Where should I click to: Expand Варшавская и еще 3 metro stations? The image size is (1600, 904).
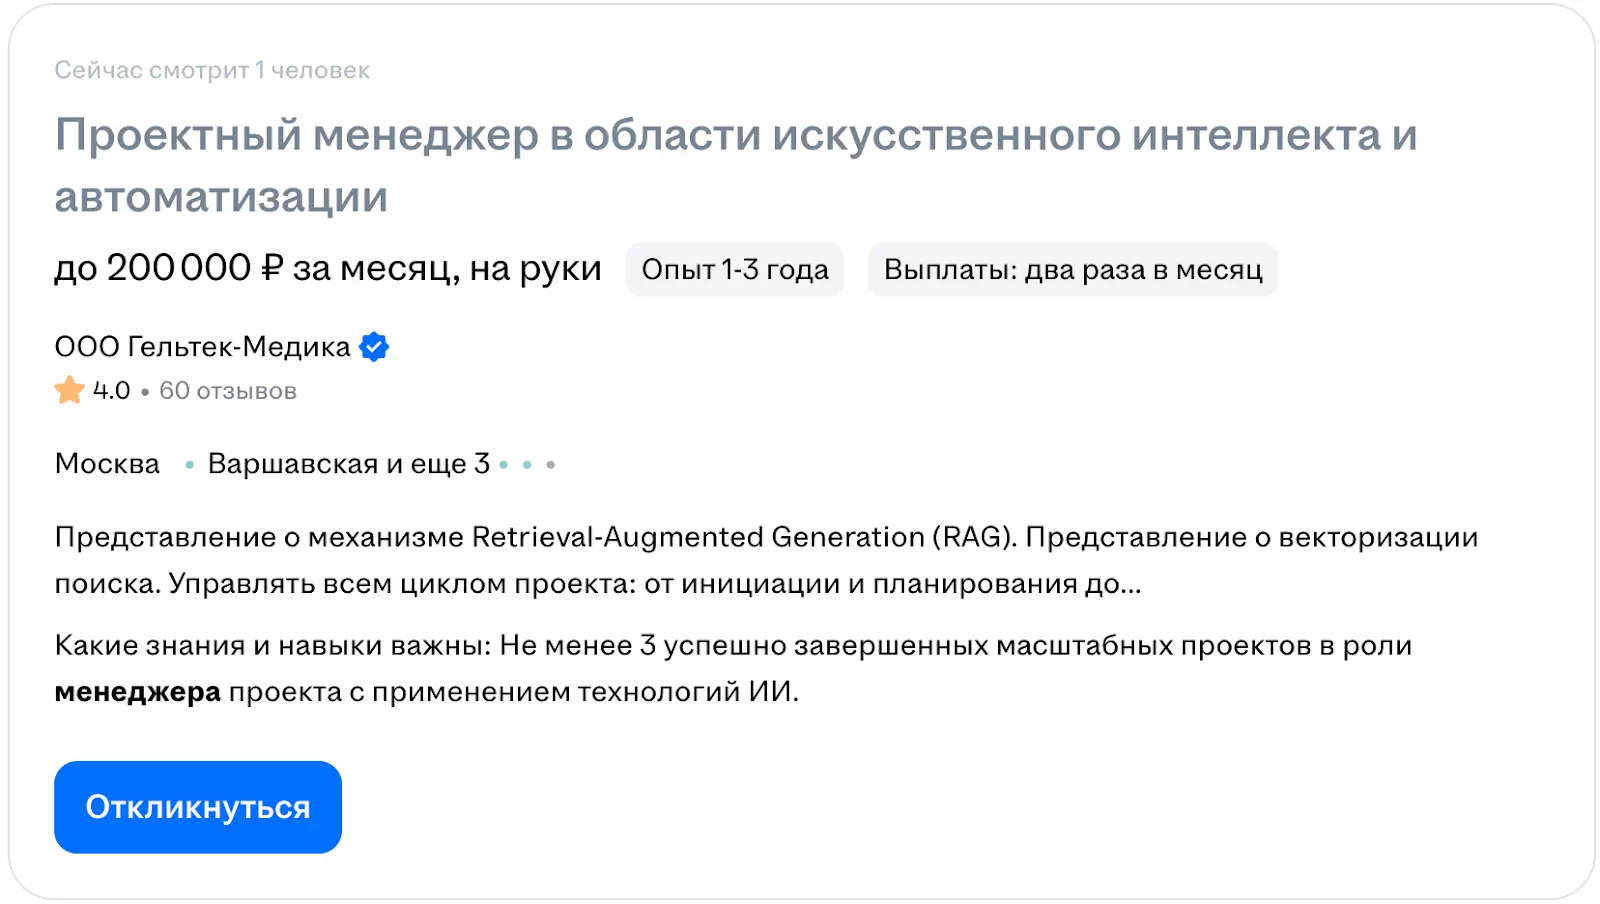click(x=348, y=464)
